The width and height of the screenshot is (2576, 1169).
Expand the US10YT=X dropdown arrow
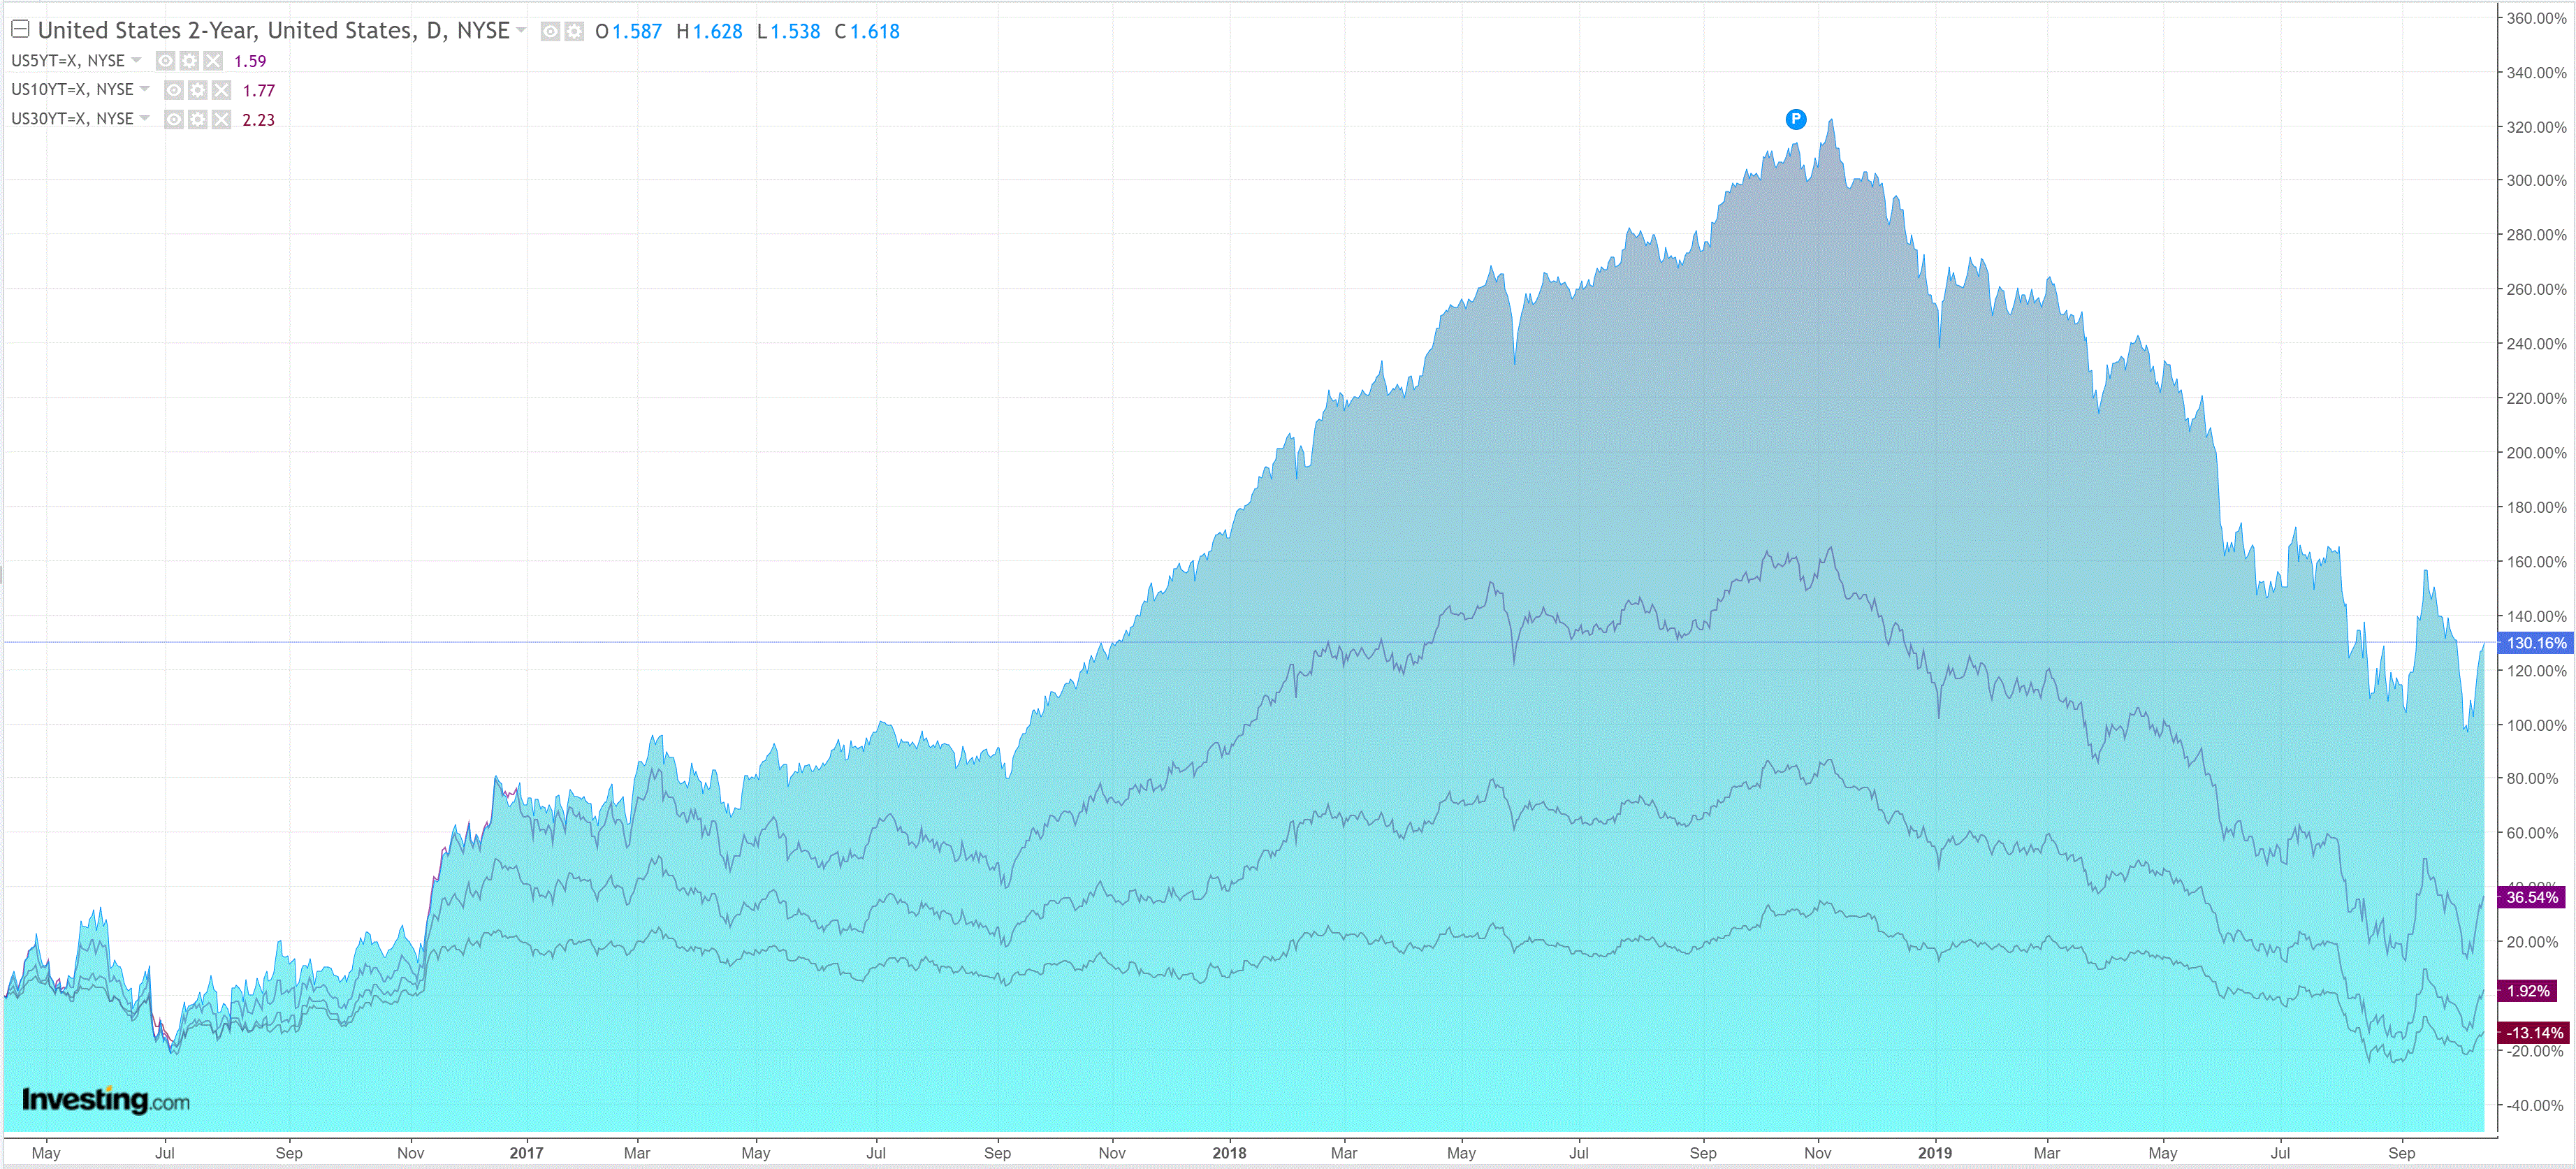tap(145, 89)
